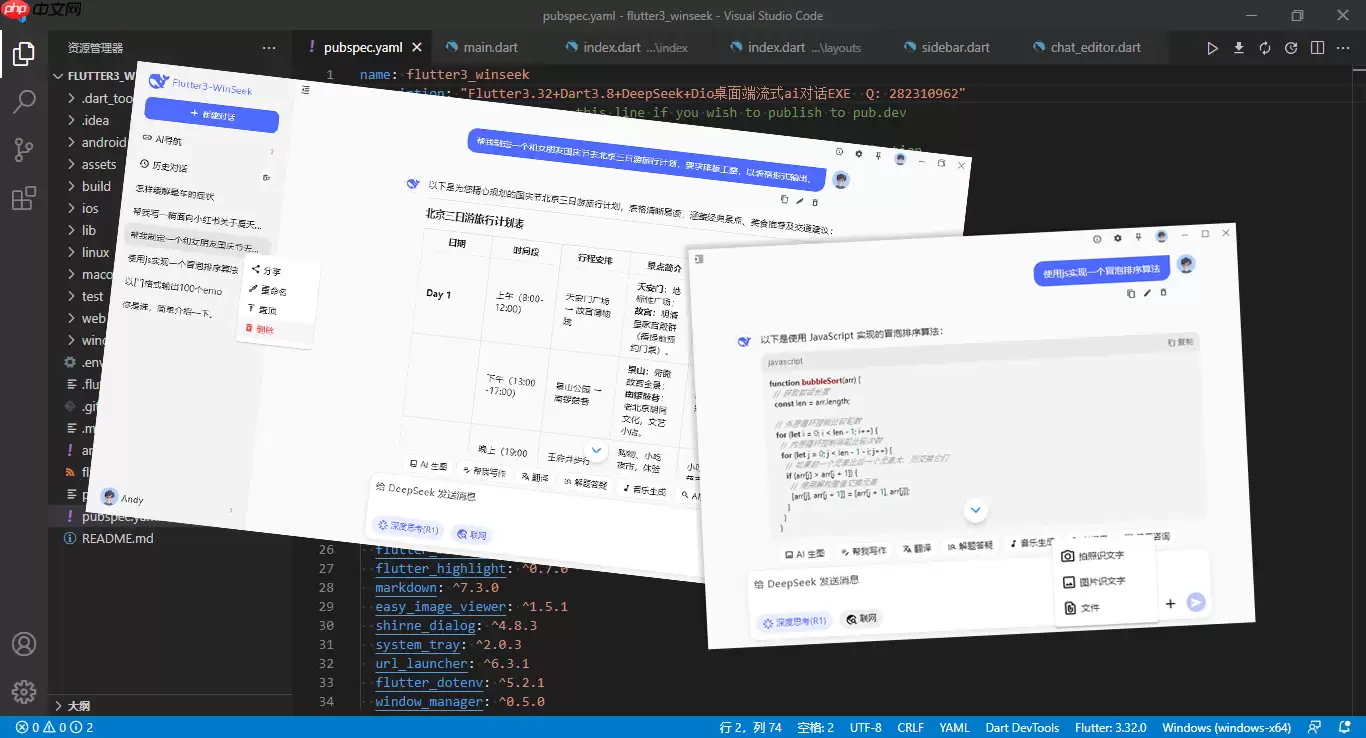This screenshot has height=738, width=1366.
Task: Click the Run button in the editor toolbar
Action: click(1211, 47)
